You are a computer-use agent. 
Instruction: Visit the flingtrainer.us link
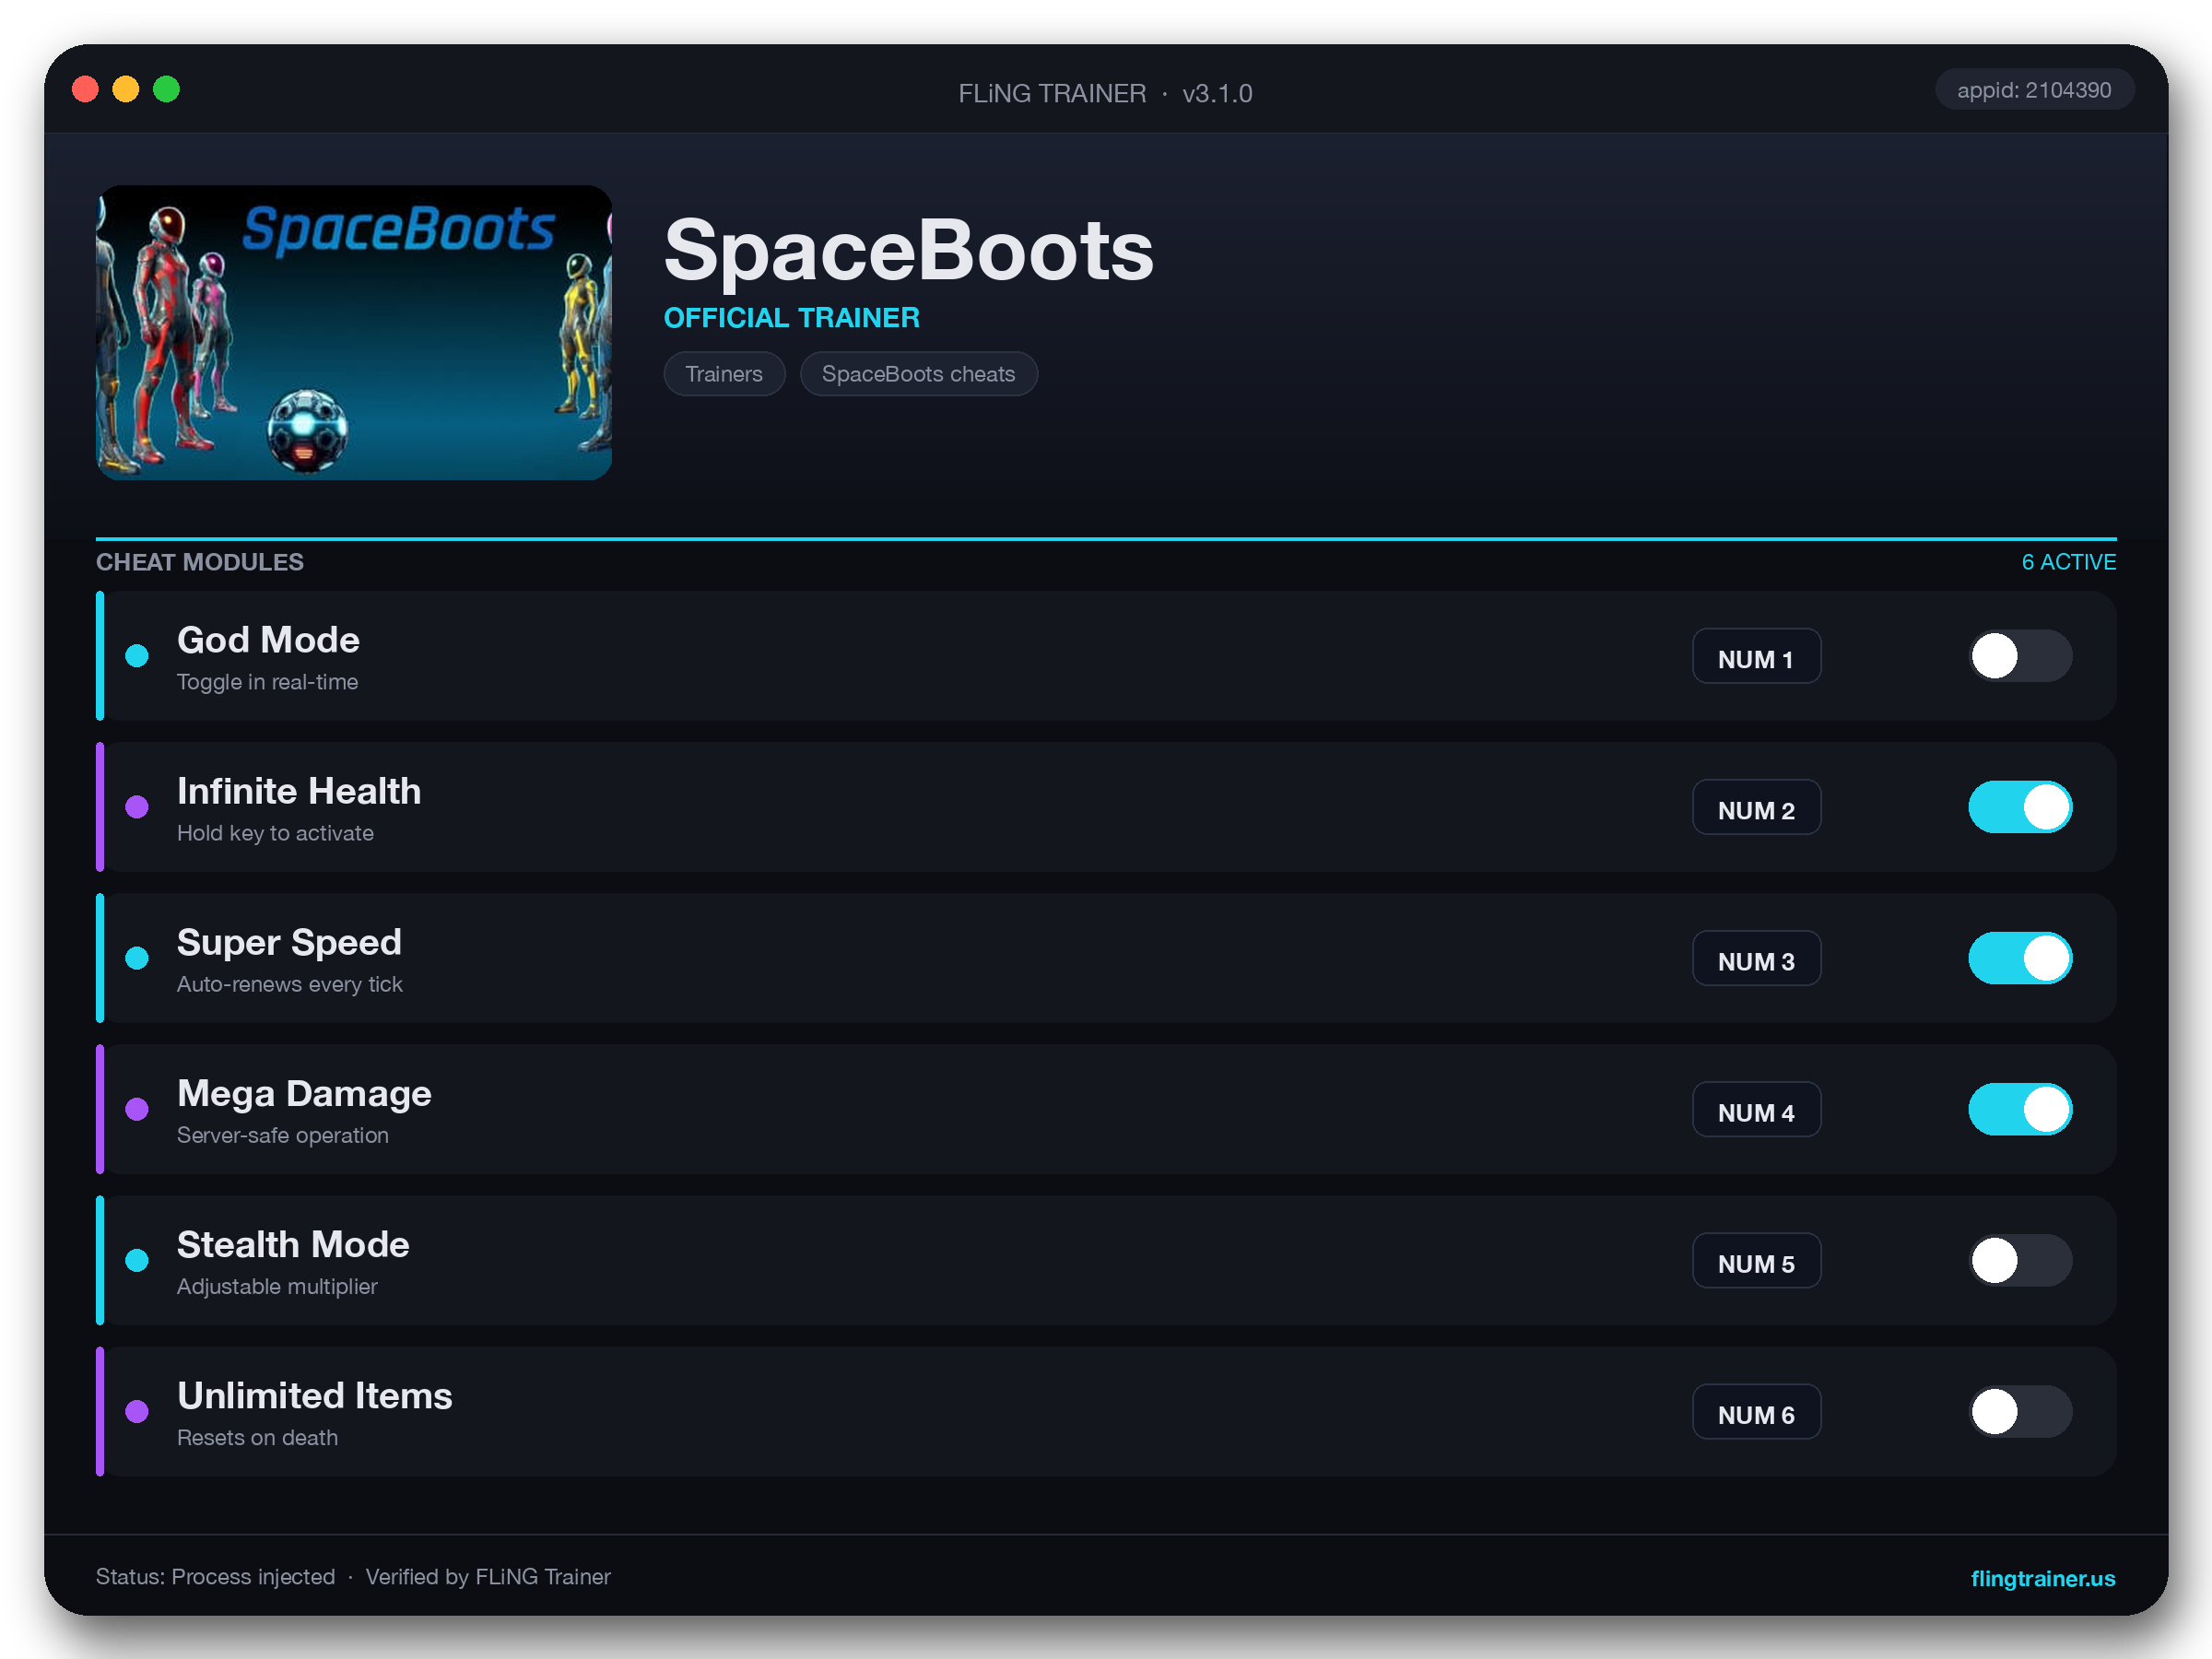[2042, 1578]
